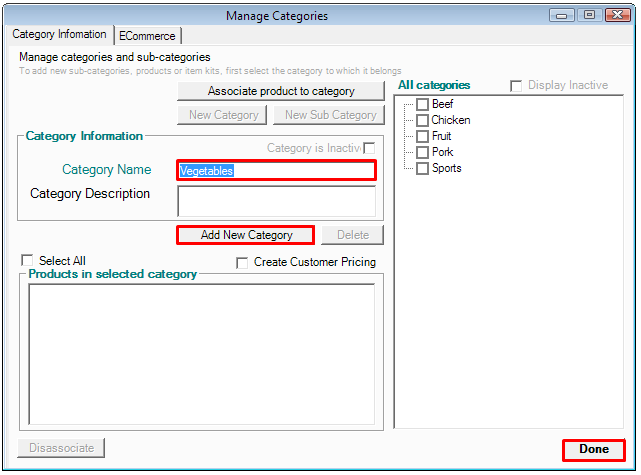
Task: Check the Pork category checkbox
Action: tap(422, 153)
